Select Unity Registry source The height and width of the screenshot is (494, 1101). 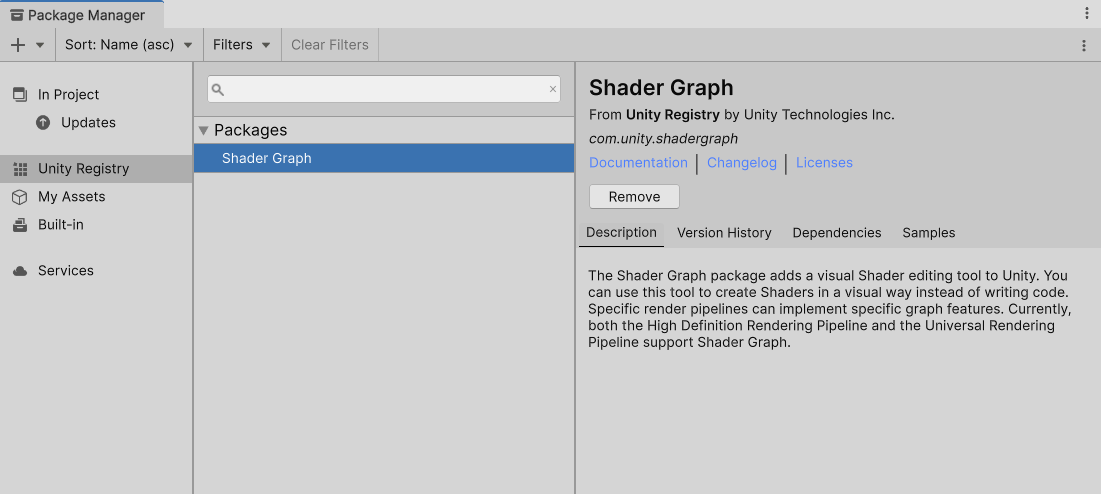83,169
